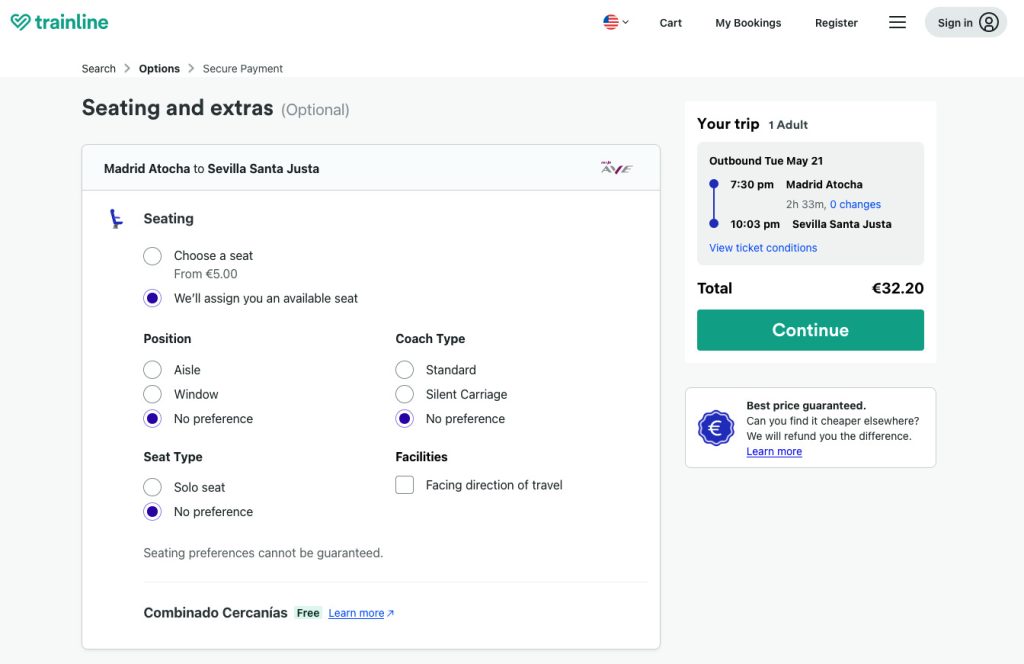
Task: Click the Options breadcrumb
Action: point(159,69)
